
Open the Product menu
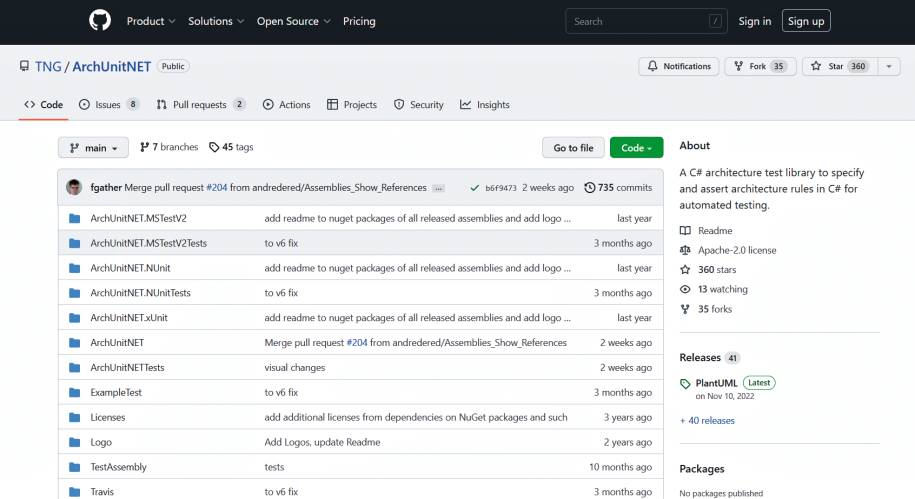pos(151,21)
